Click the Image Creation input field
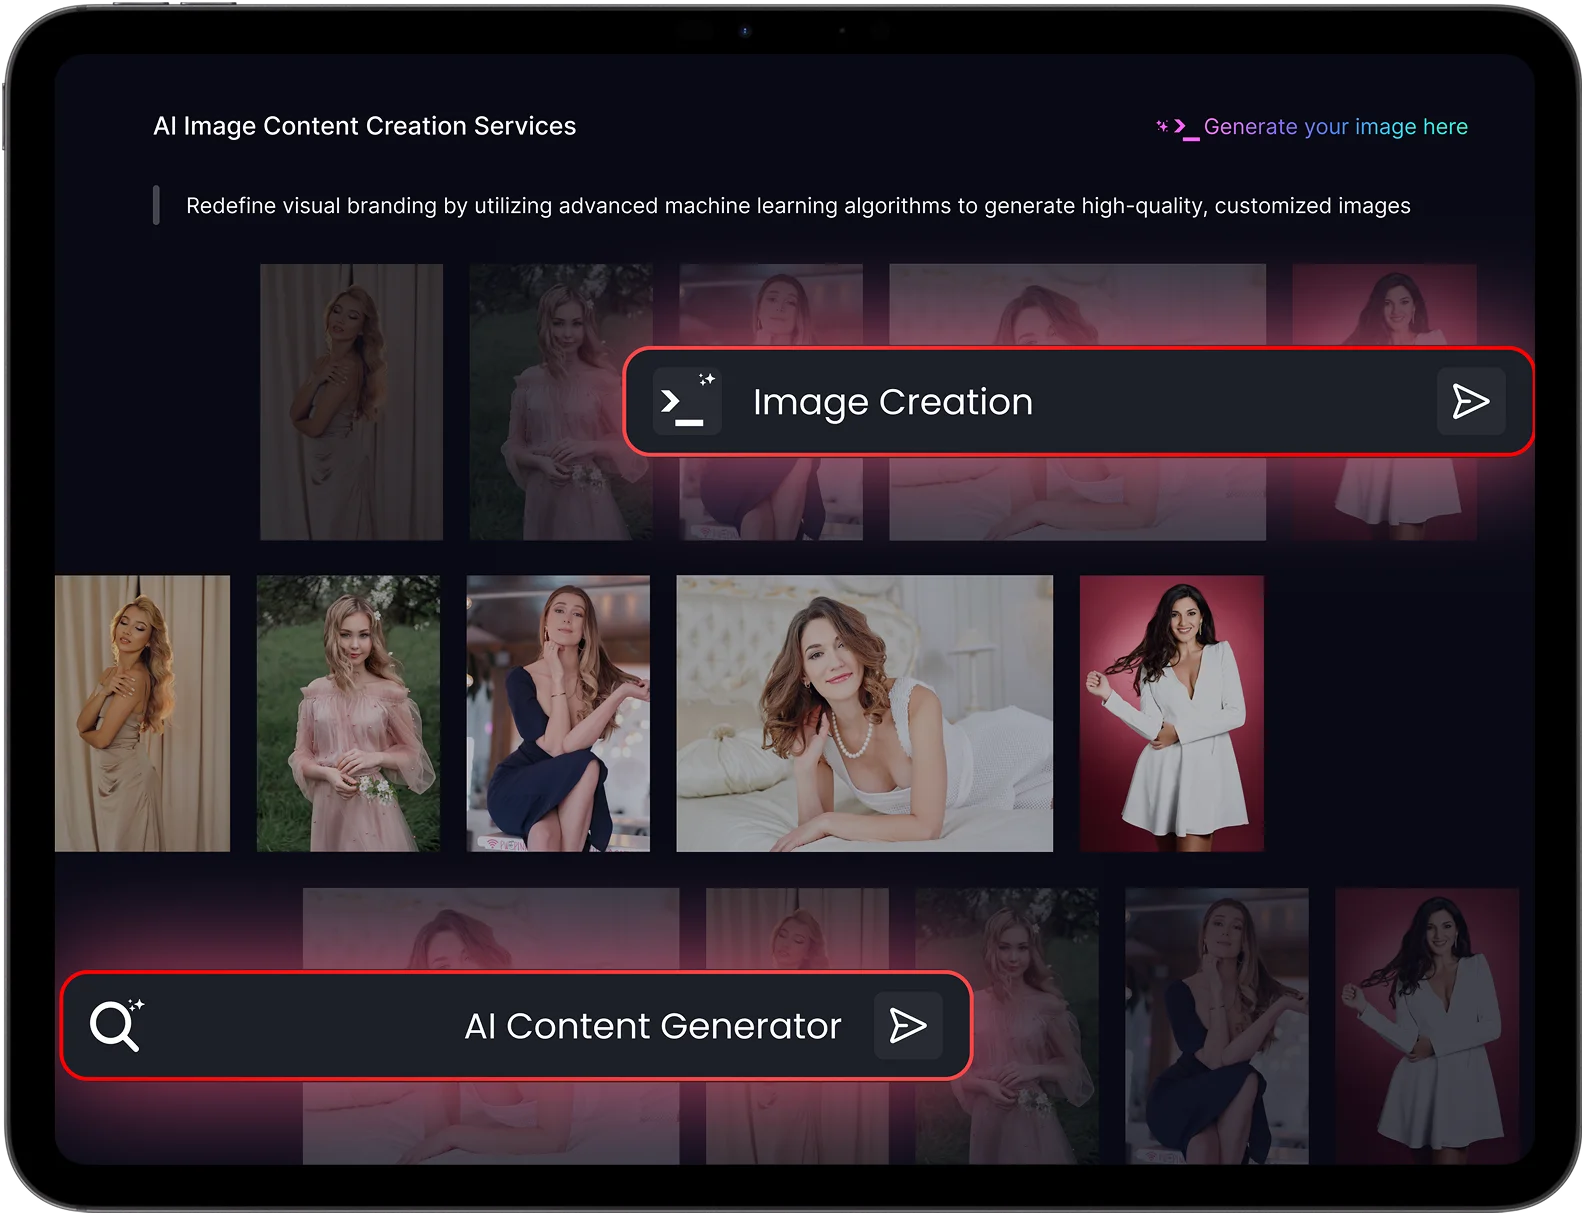 [1078, 401]
